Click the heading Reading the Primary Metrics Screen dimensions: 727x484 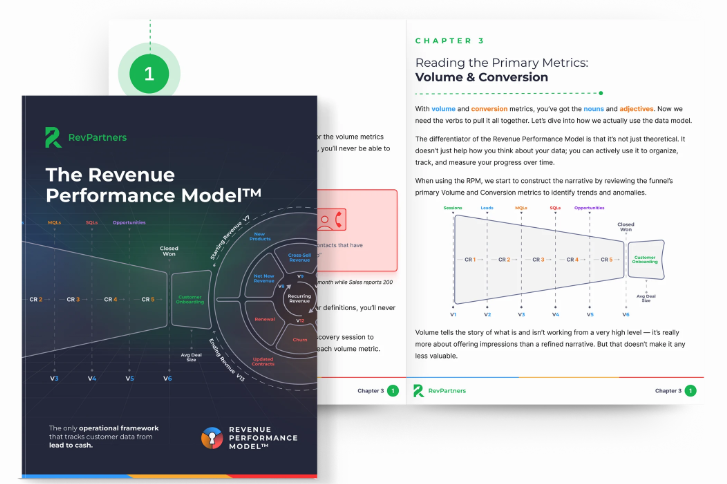coord(502,63)
